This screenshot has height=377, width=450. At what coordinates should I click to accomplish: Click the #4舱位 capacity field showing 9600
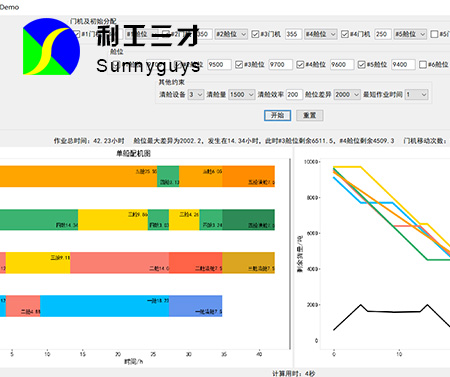(342, 64)
